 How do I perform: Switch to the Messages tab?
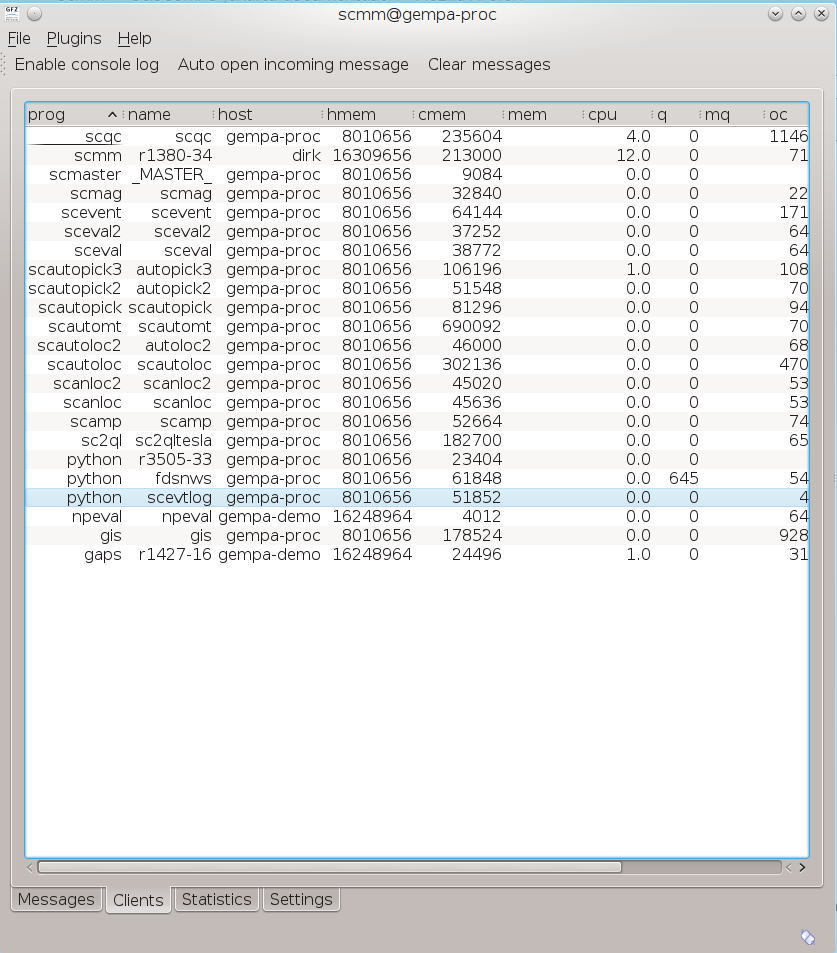tap(56, 899)
